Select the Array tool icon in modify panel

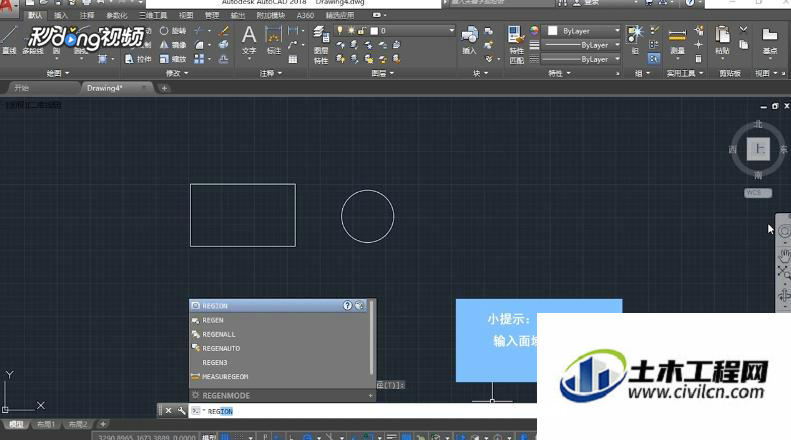click(x=199, y=59)
